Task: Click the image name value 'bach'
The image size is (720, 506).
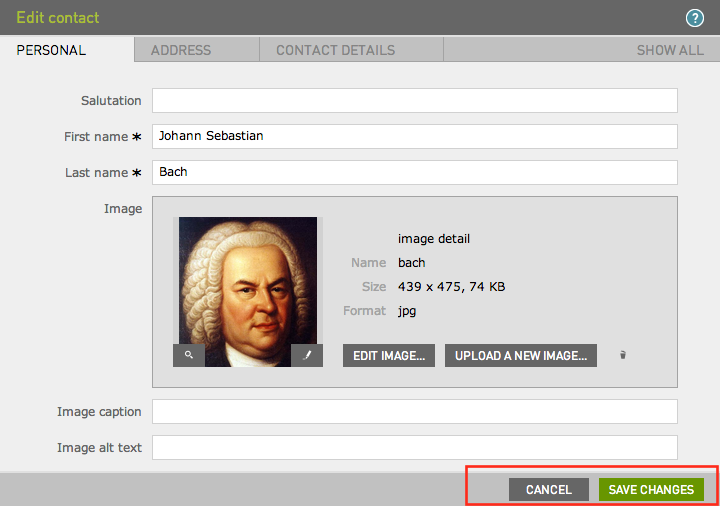Action: (x=412, y=263)
